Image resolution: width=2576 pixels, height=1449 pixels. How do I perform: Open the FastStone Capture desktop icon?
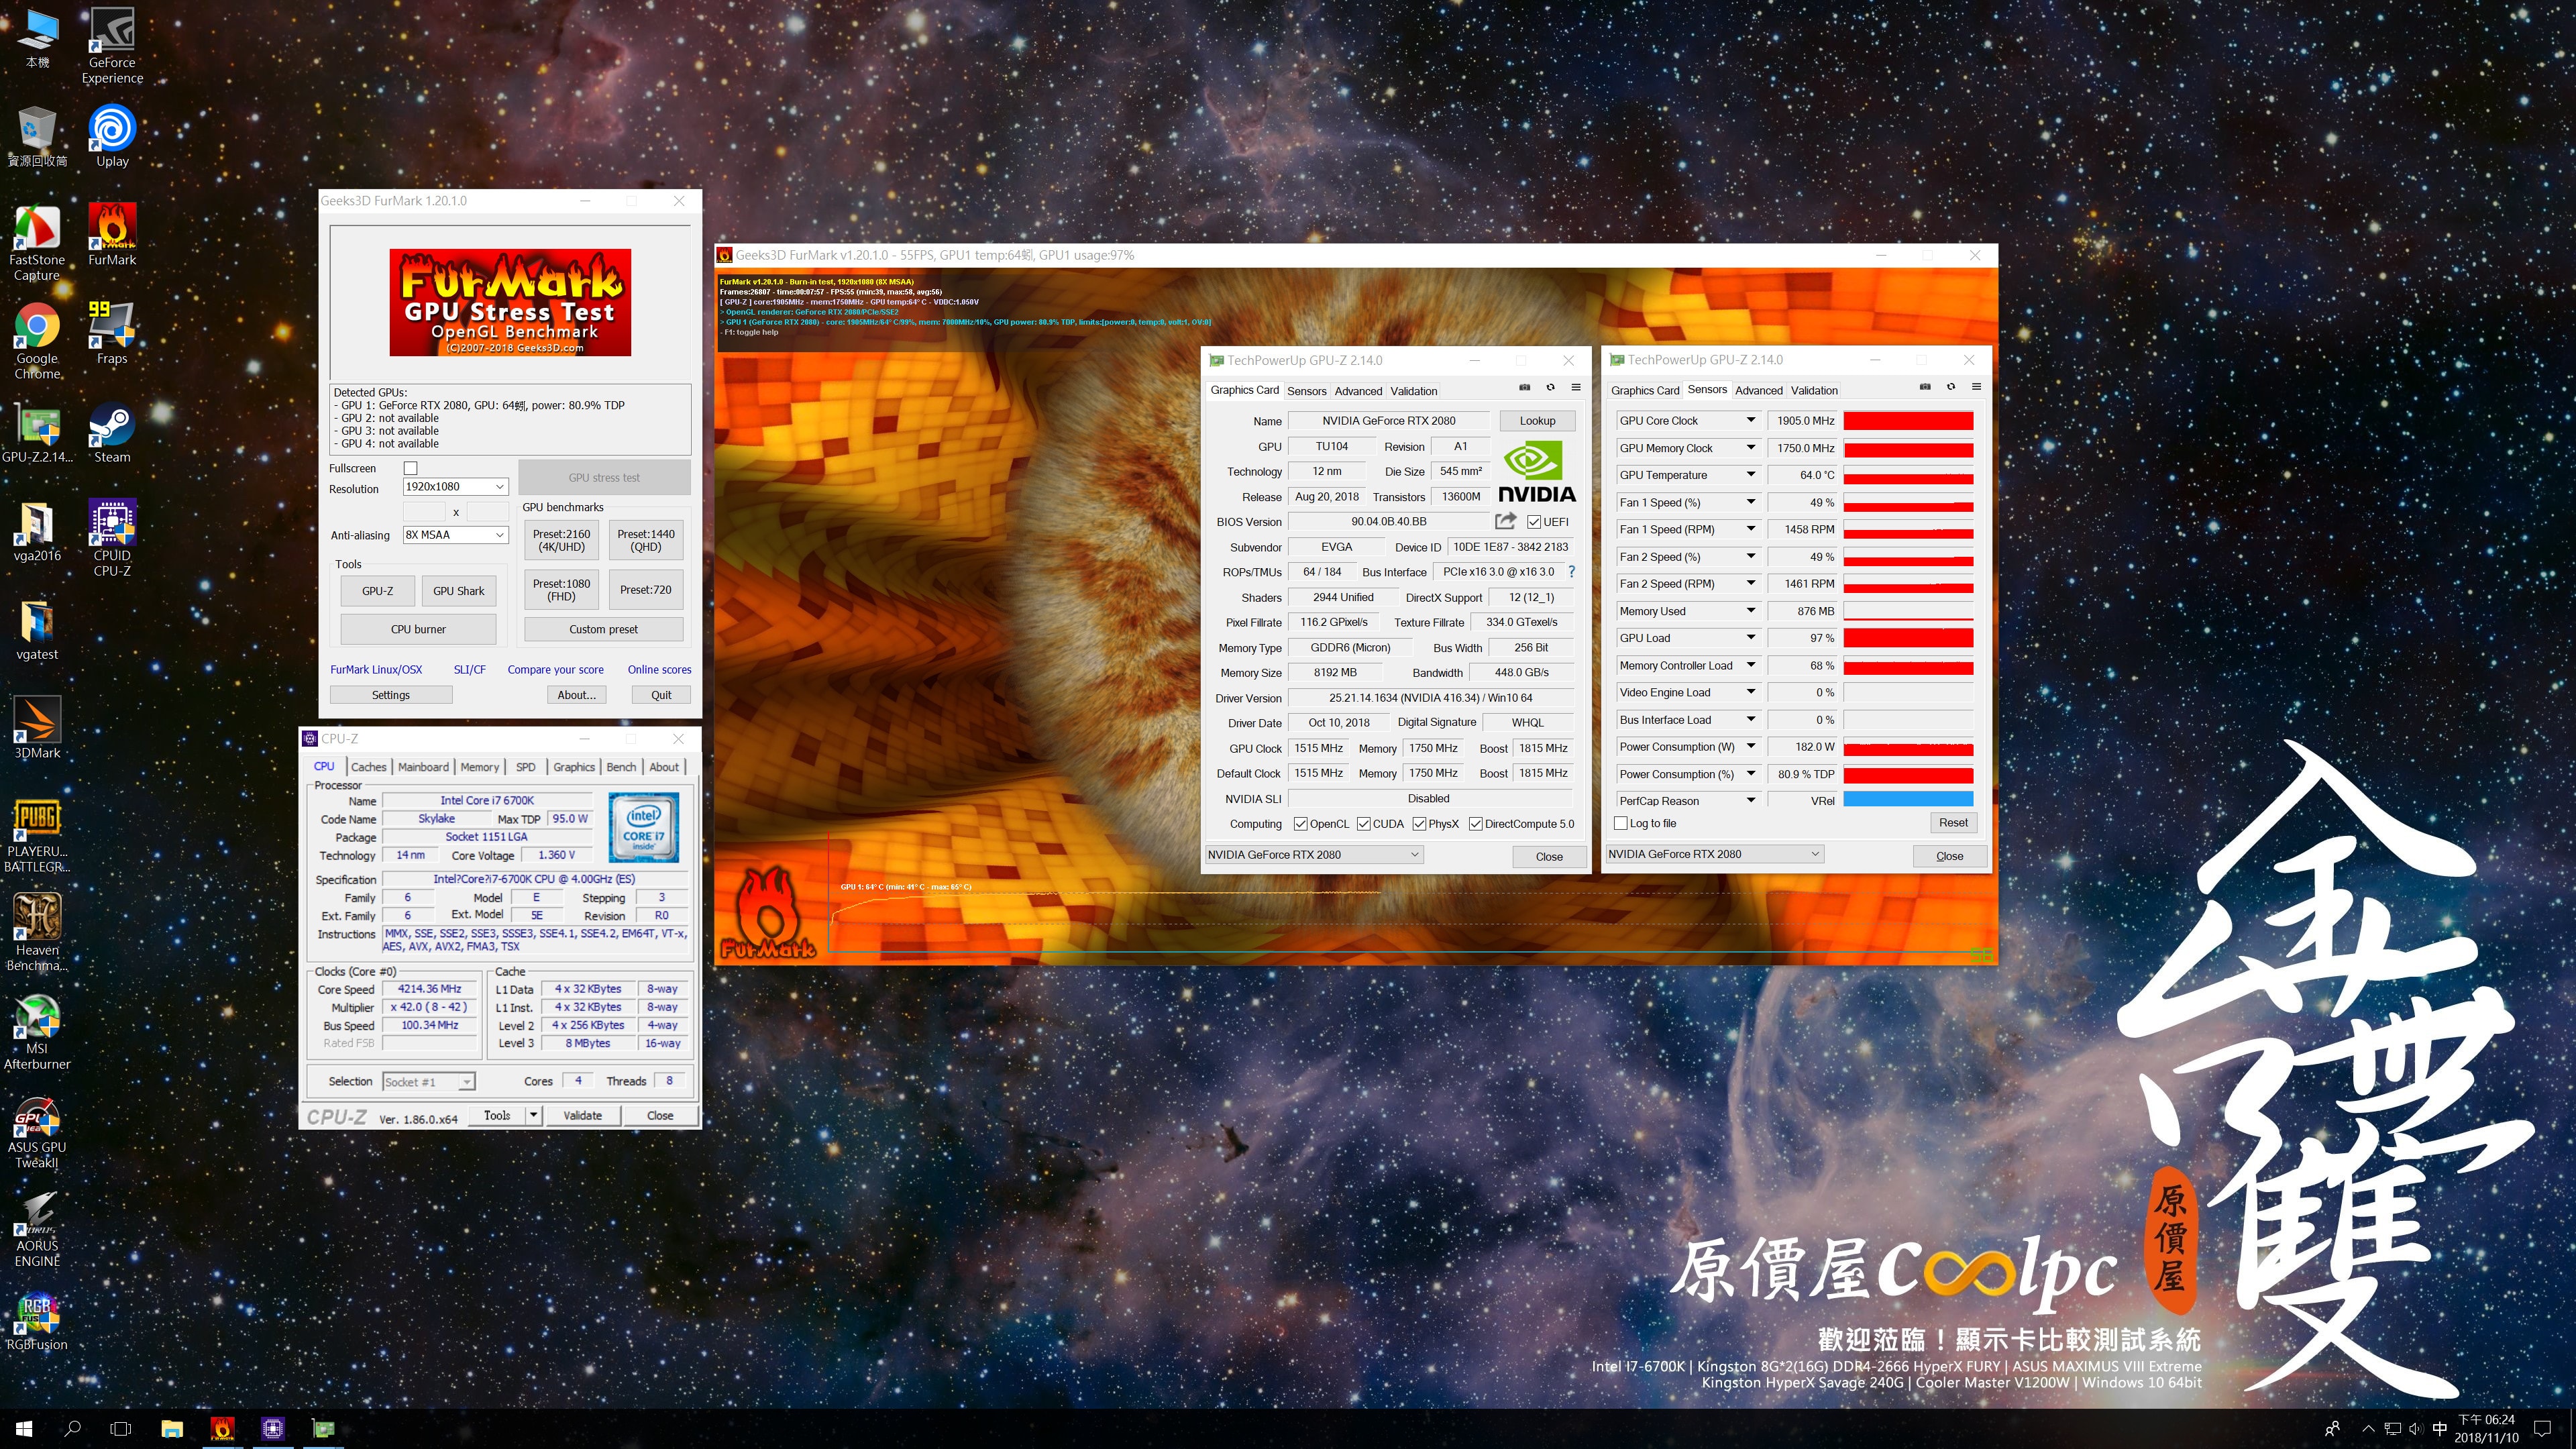click(37, 242)
